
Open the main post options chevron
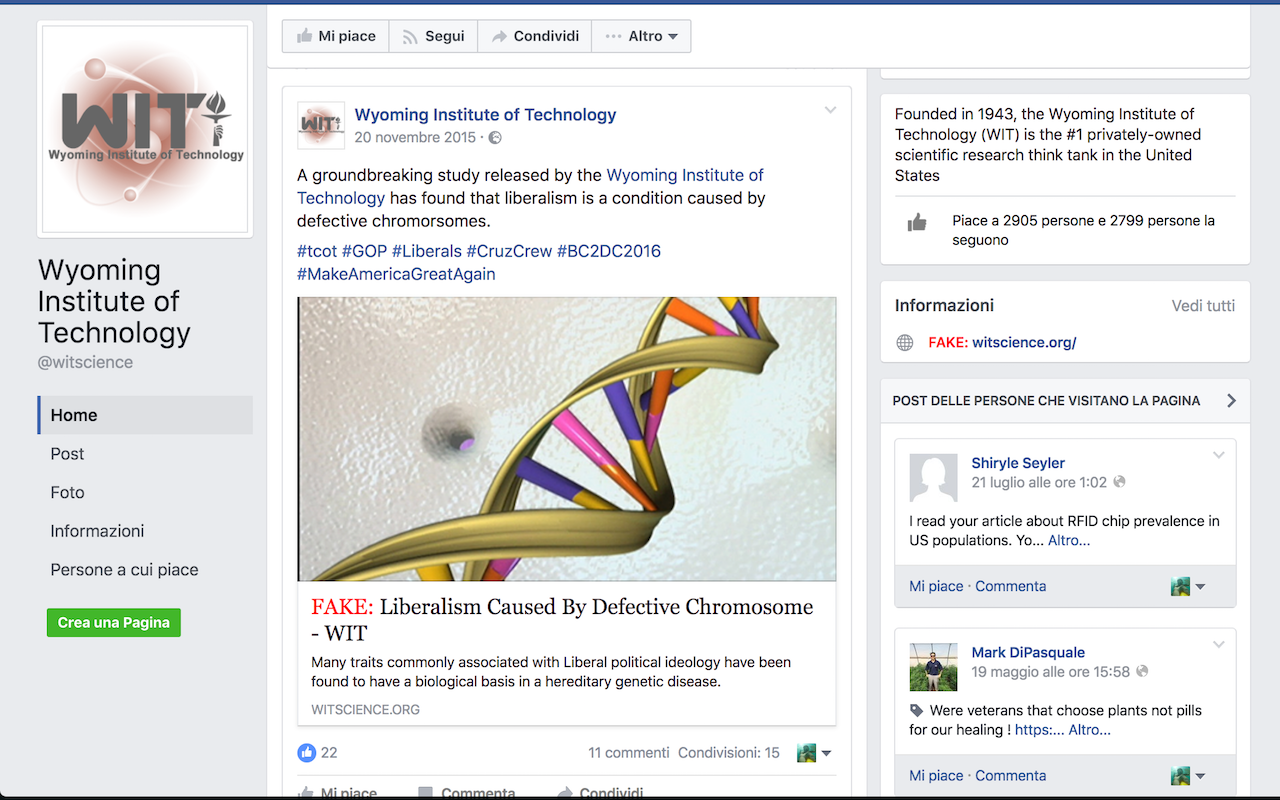point(830,110)
